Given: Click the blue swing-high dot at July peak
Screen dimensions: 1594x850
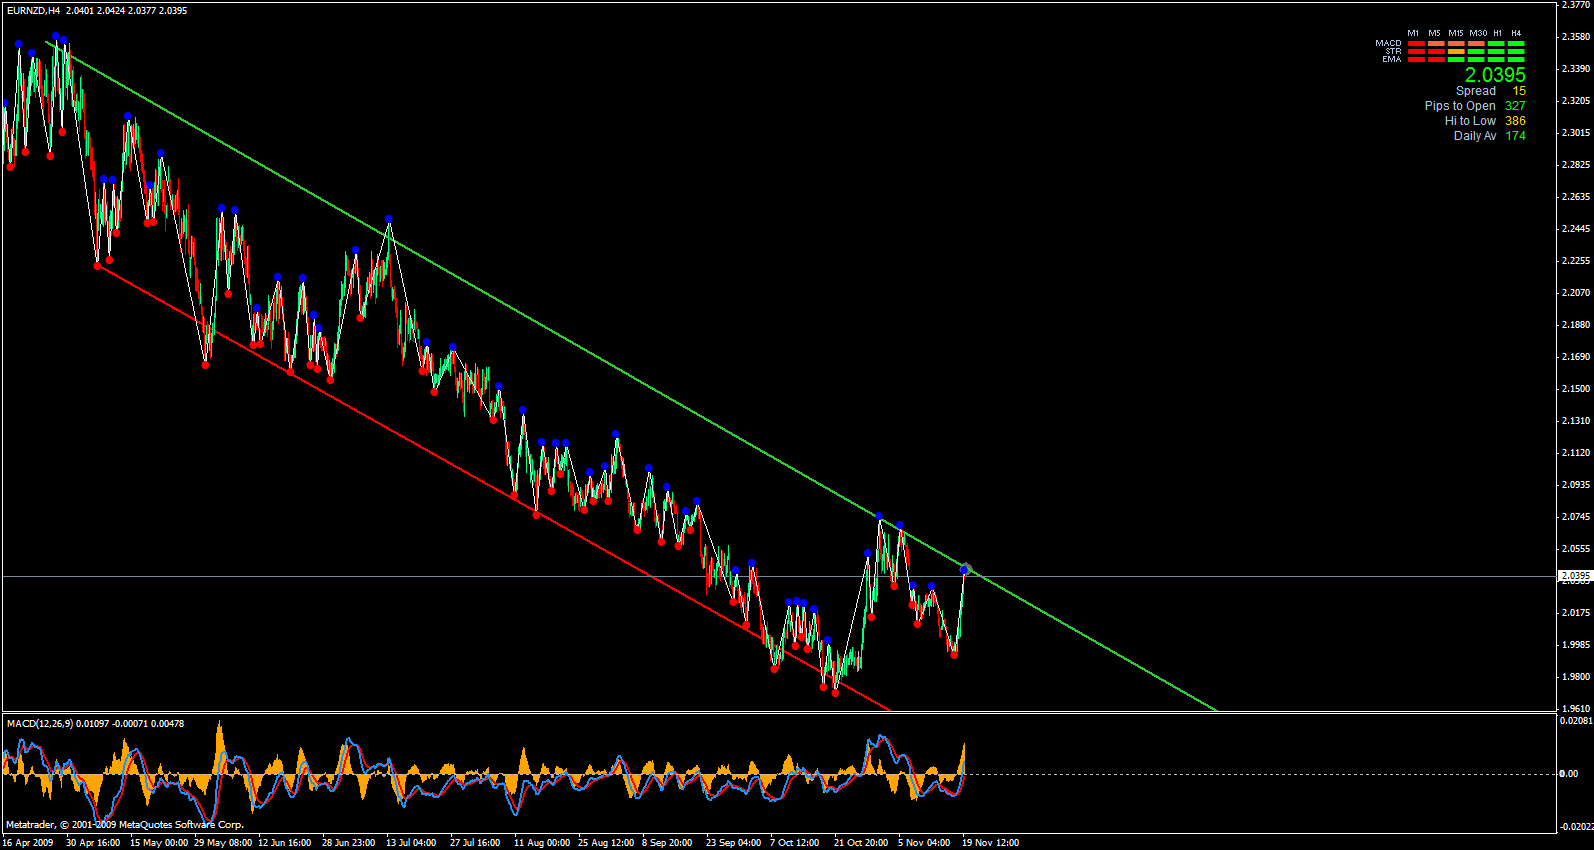Looking at the screenshot, I should 389,219.
